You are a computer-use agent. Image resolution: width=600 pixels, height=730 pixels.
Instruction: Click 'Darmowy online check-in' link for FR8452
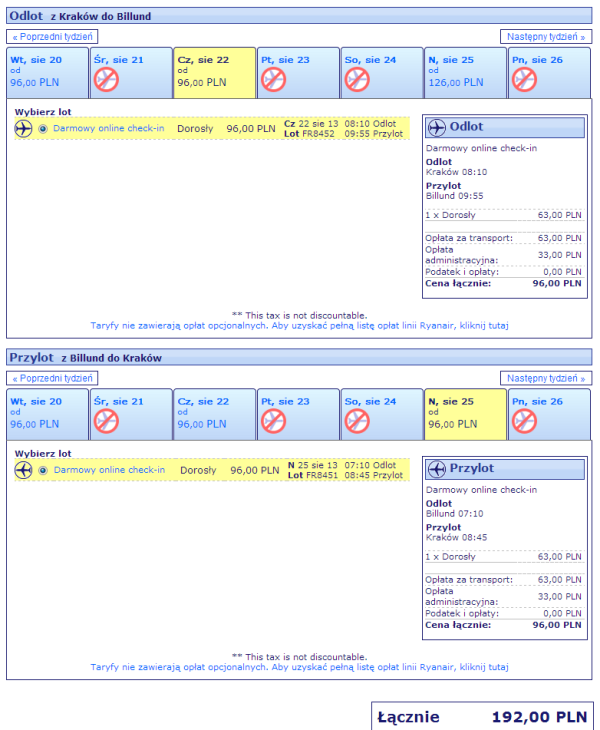pyautogui.click(x=108, y=128)
